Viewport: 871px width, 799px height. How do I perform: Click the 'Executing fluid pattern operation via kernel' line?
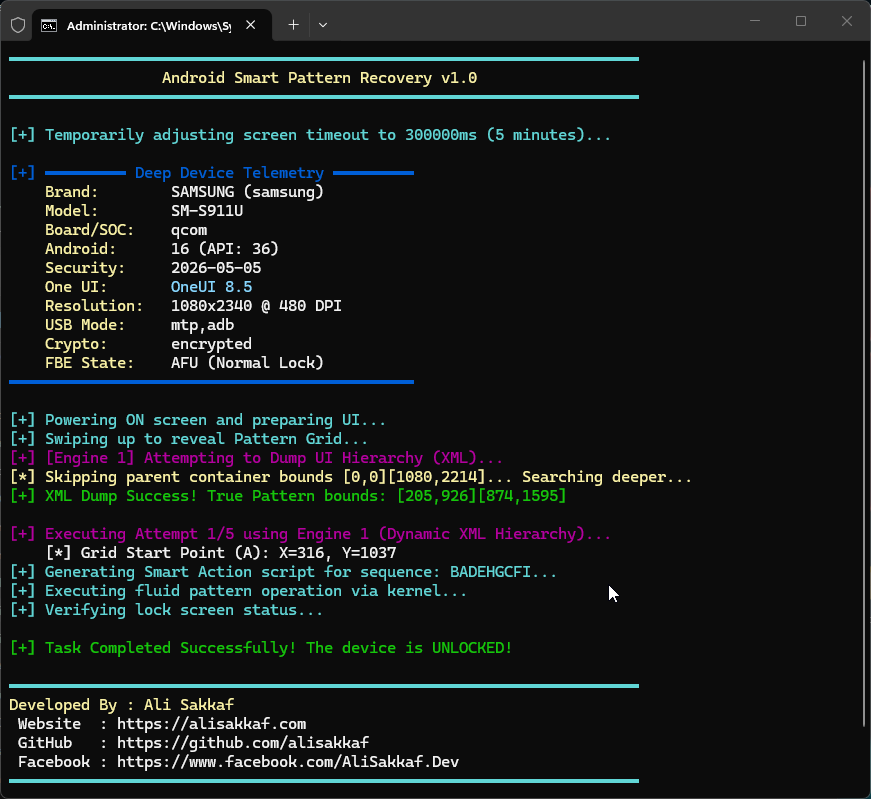[238, 591]
